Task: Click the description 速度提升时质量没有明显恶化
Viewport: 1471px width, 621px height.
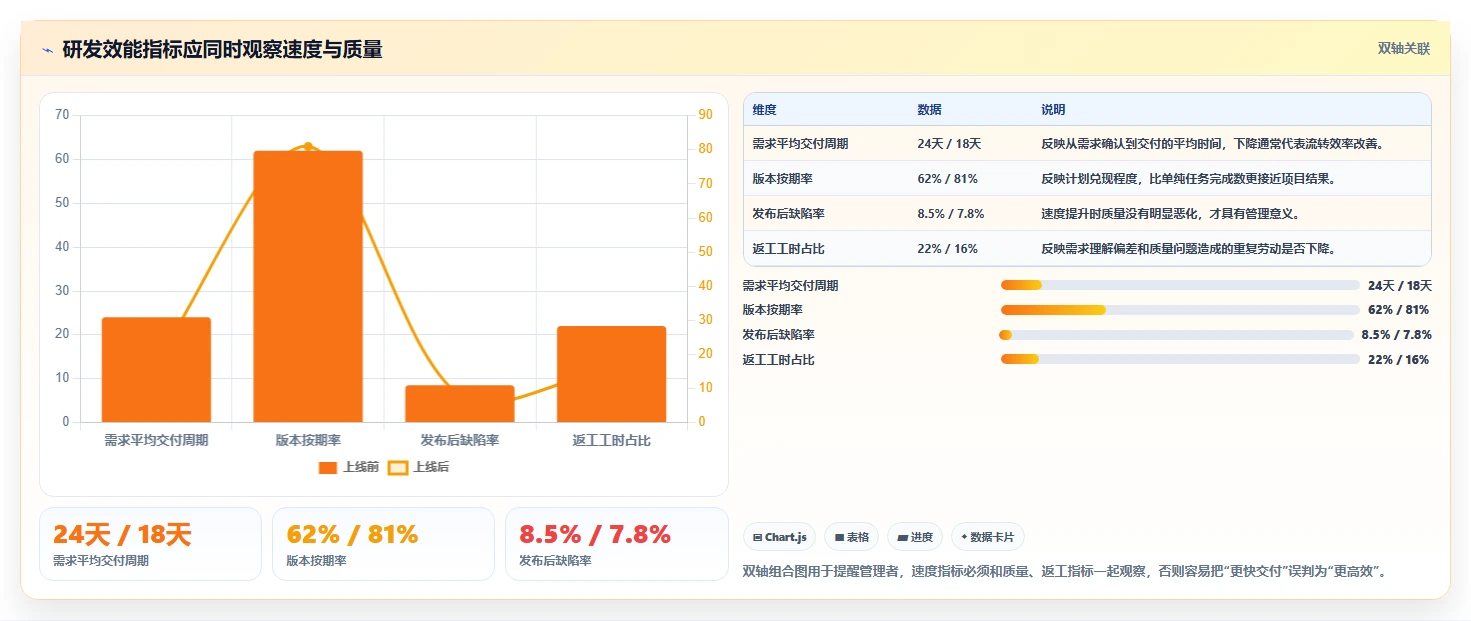Action: click(x=1170, y=214)
